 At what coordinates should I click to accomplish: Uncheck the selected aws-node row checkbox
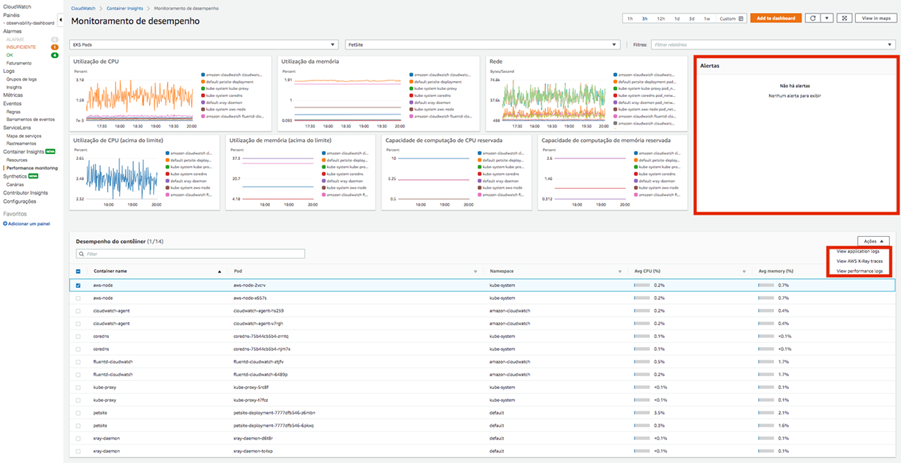79,285
